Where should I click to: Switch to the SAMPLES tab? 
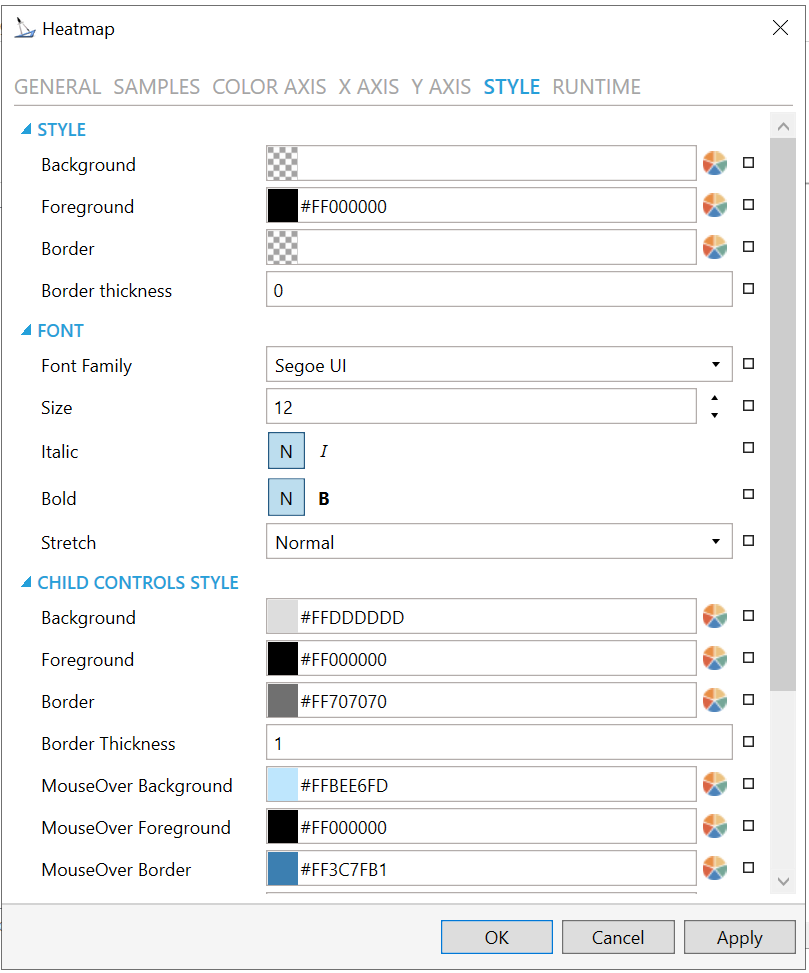156,87
